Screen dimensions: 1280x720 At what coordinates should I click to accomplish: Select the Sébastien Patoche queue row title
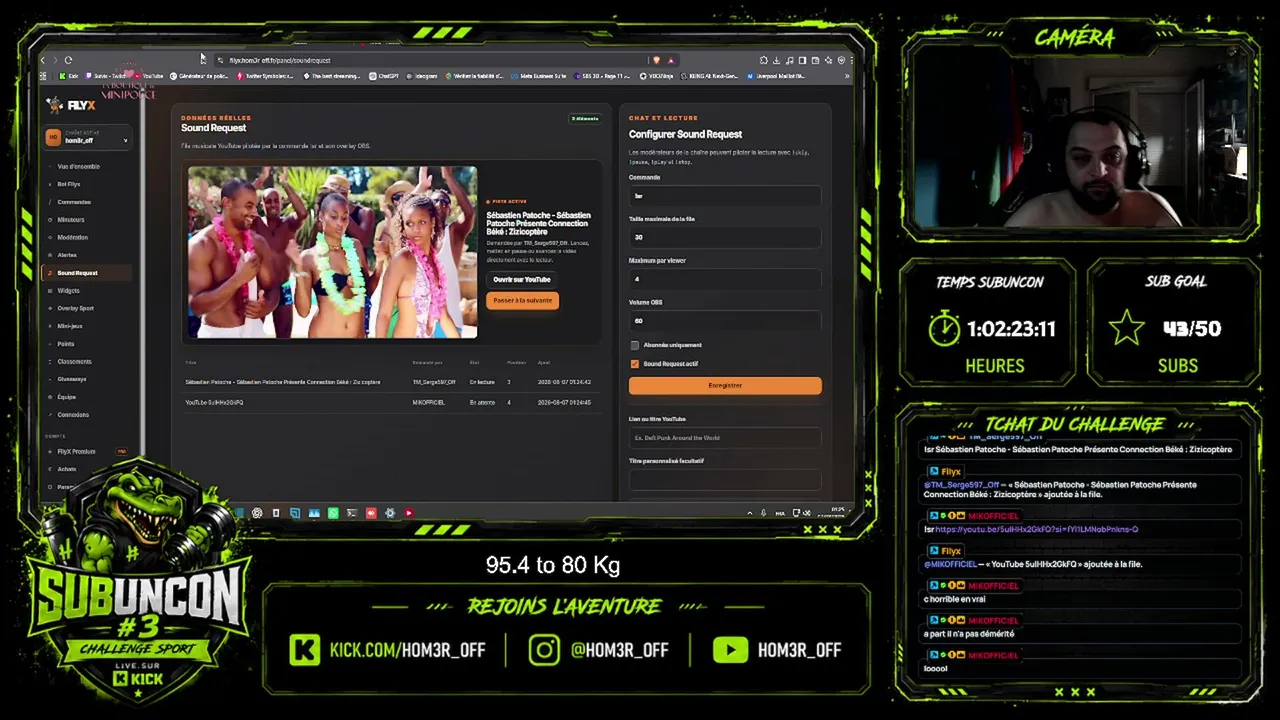(283, 382)
